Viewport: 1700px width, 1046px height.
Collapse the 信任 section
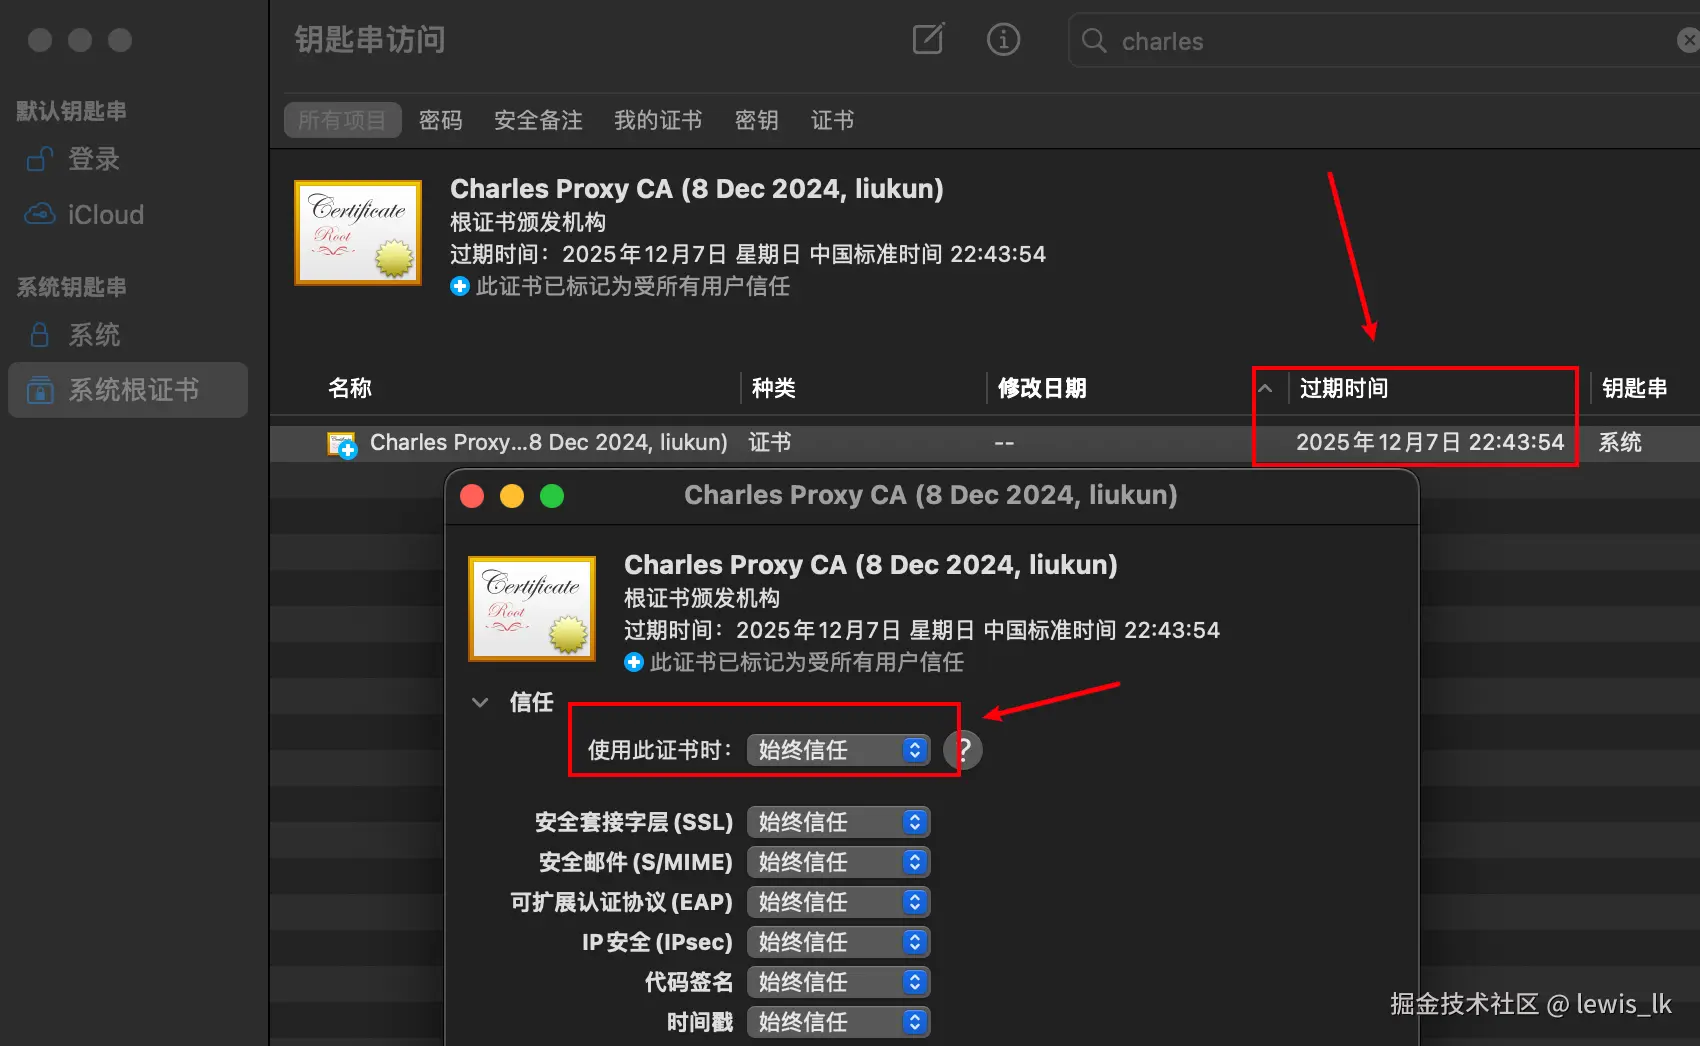pos(480,703)
